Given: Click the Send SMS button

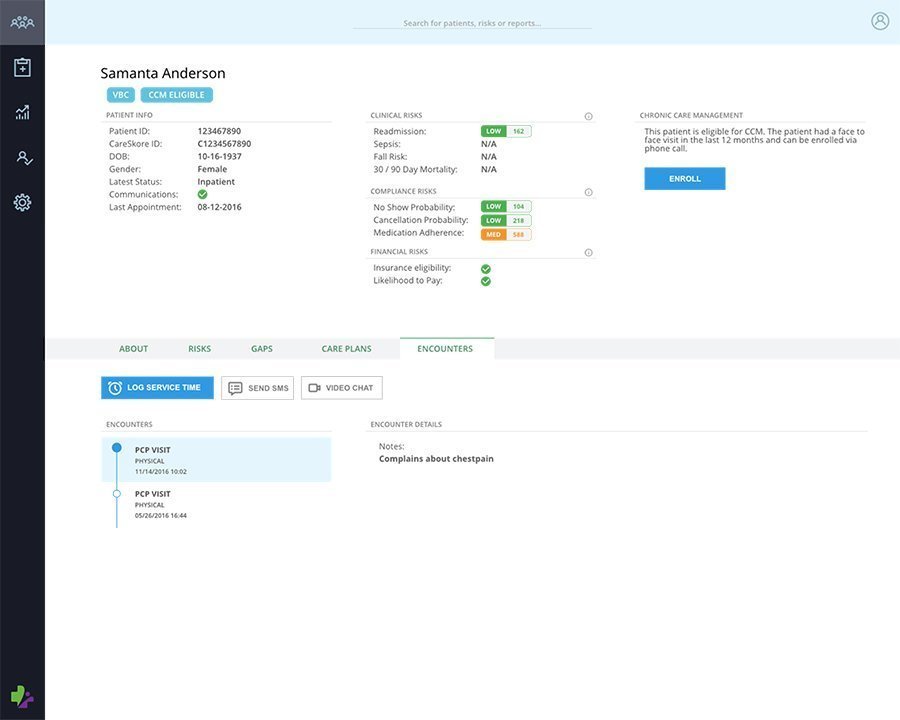Looking at the screenshot, I should (257, 388).
